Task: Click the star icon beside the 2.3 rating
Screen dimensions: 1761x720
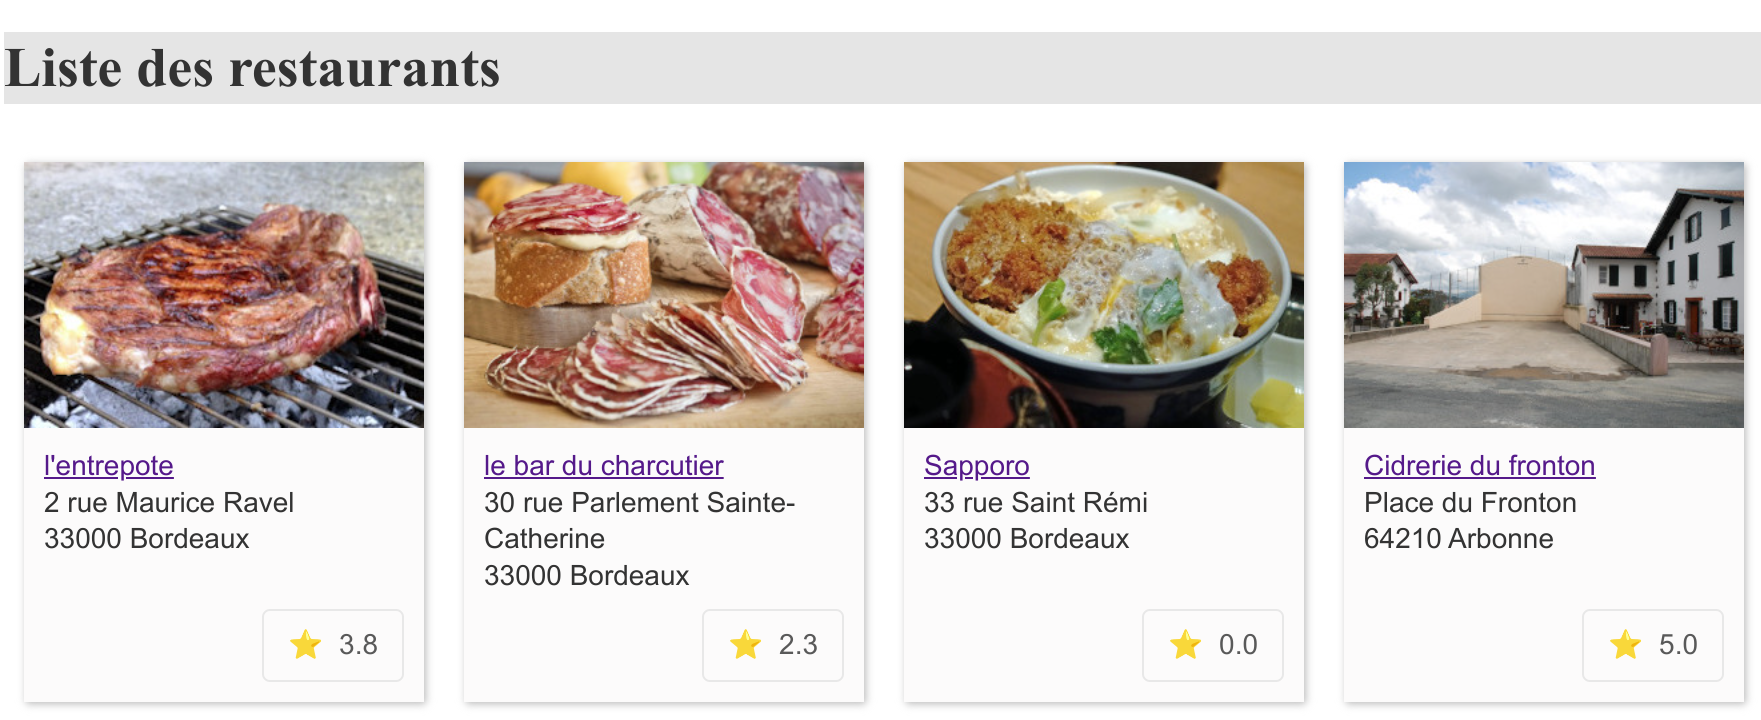Action: coord(745,645)
